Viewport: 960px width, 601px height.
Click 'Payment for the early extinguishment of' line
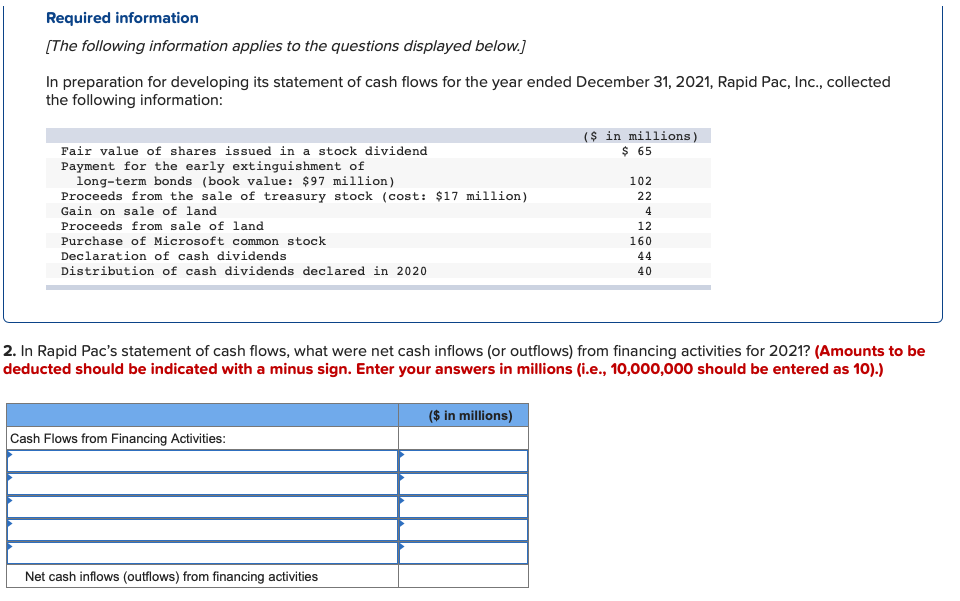(212, 166)
